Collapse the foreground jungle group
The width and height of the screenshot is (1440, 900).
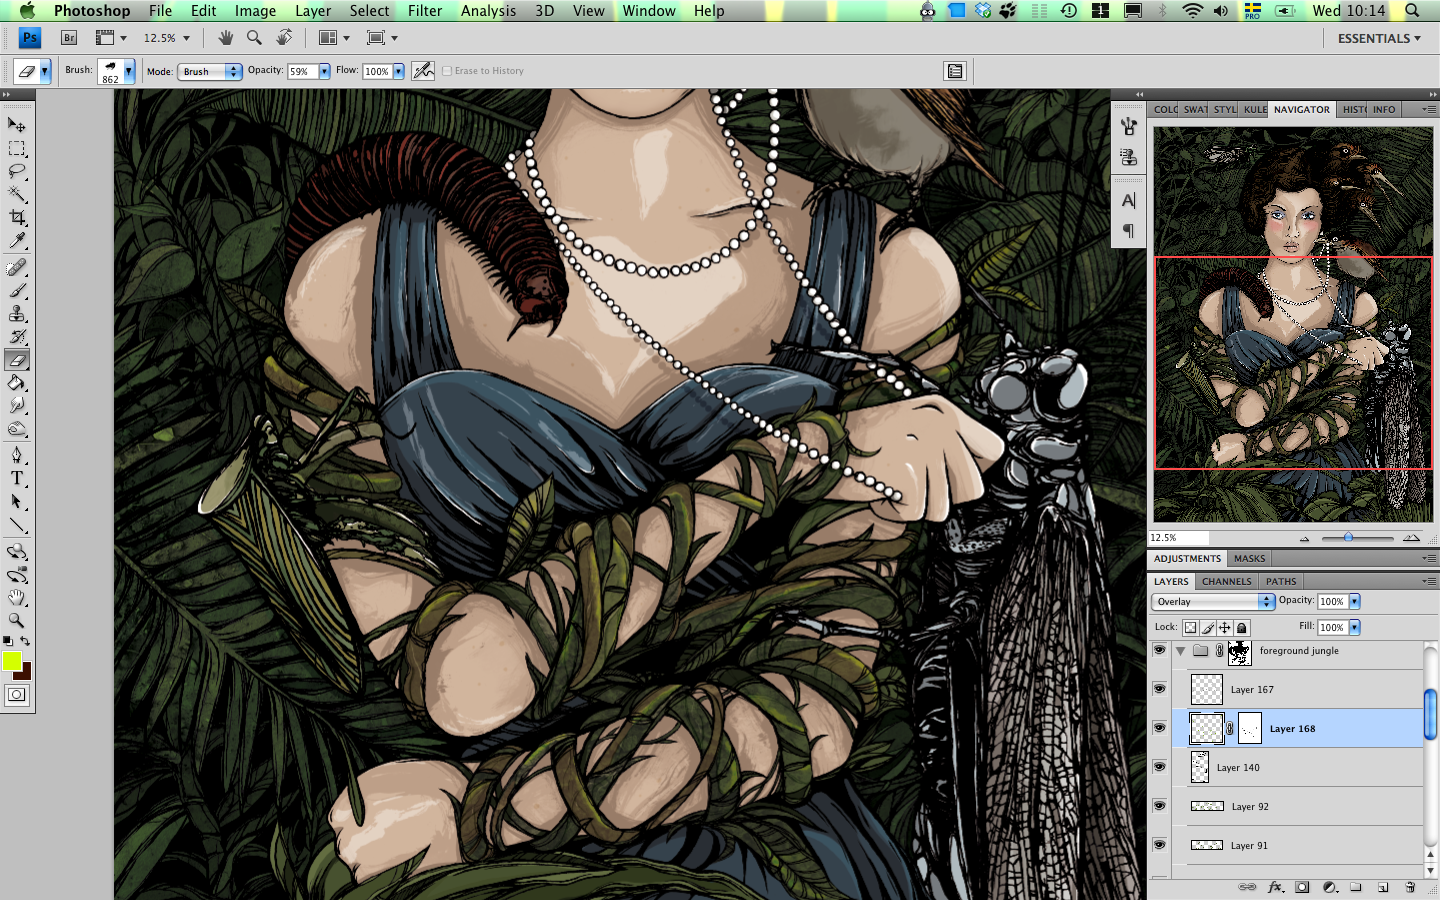tap(1181, 651)
